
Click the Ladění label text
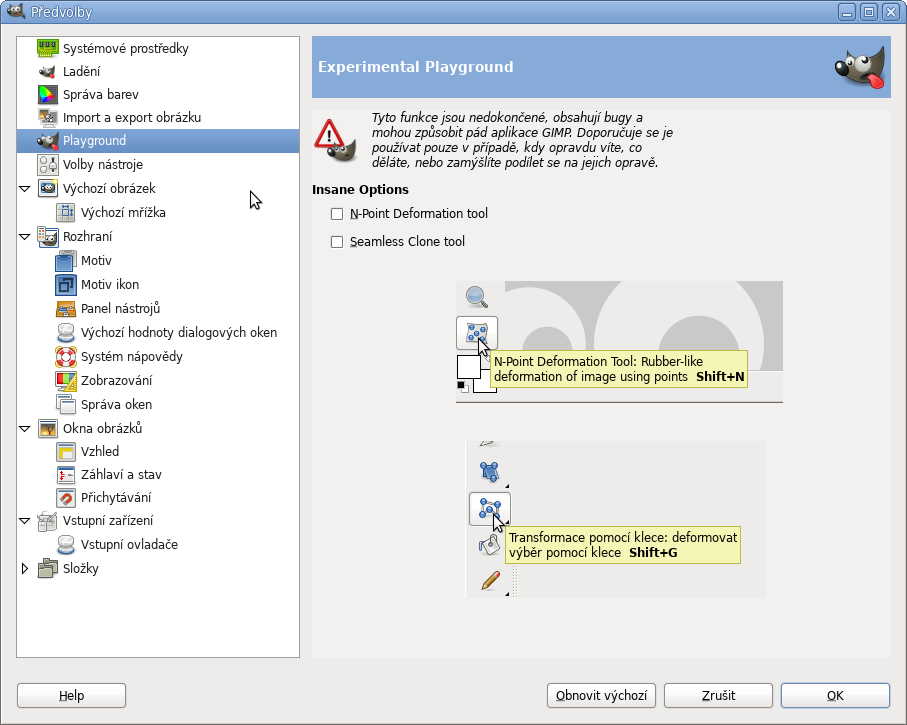(x=82, y=72)
